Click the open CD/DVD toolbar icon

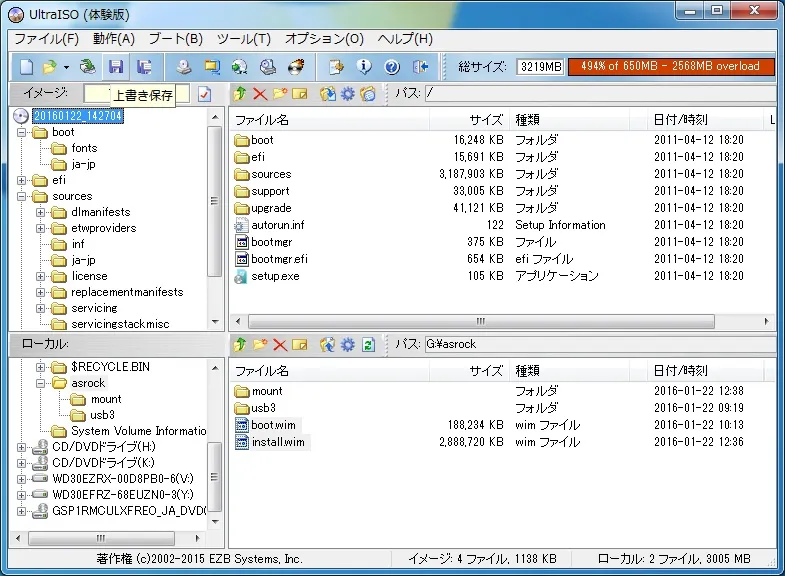[88, 67]
